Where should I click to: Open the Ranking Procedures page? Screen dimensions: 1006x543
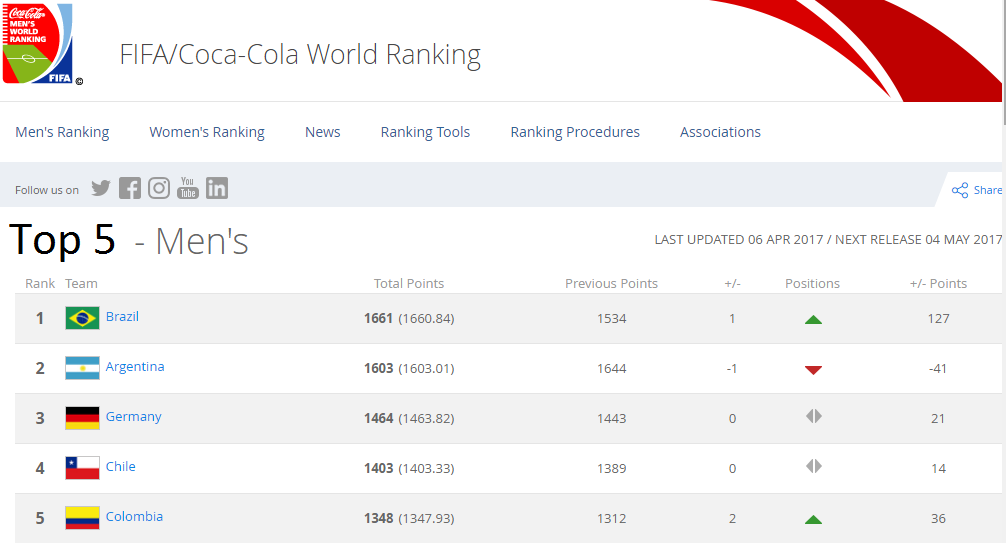575,132
